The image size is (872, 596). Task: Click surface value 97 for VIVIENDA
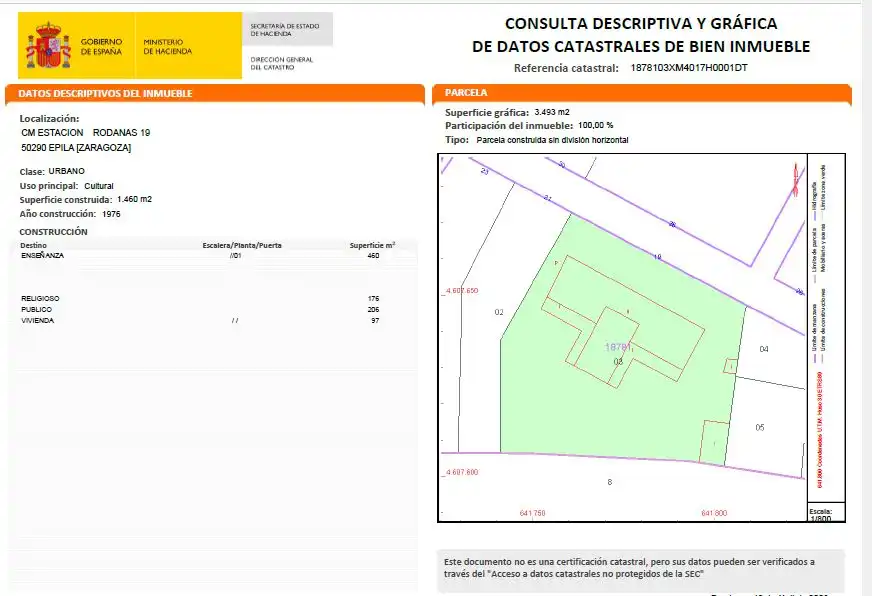[375, 321]
